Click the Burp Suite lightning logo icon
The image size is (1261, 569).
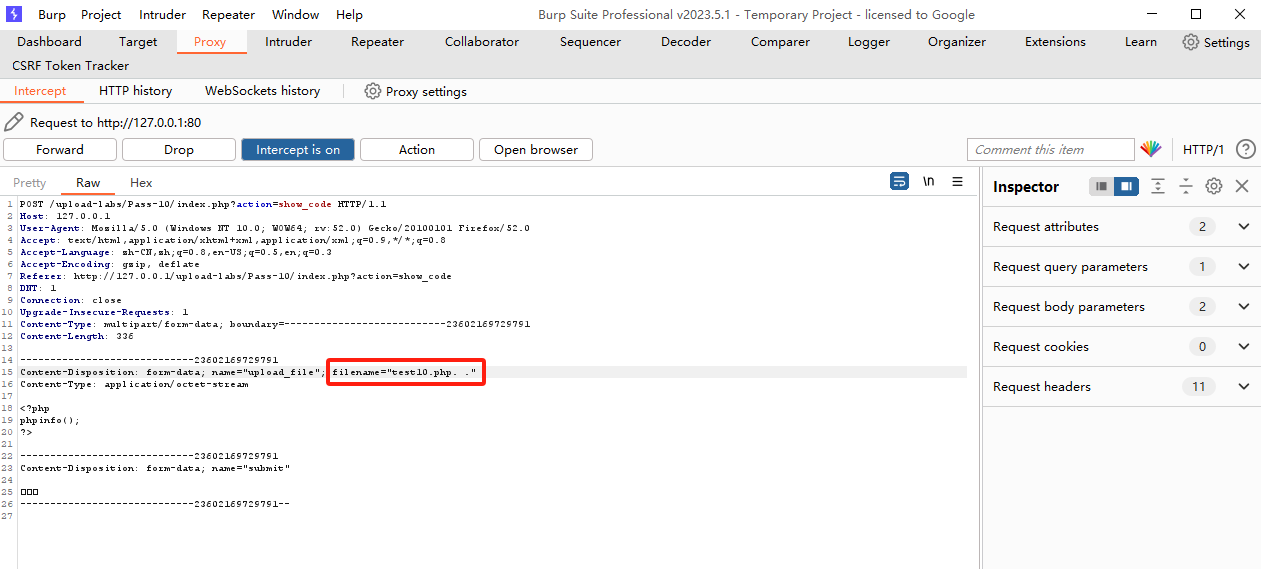click(14, 14)
